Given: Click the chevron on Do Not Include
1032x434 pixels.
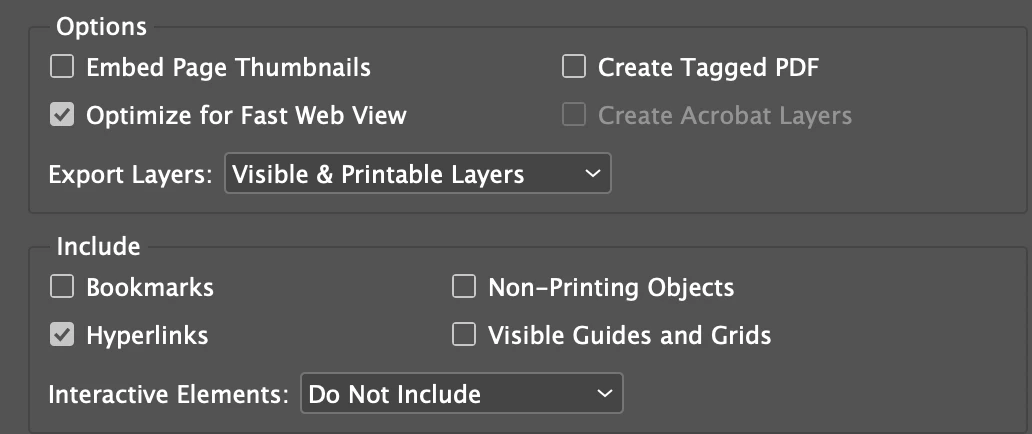Looking at the screenshot, I should tap(603, 394).
